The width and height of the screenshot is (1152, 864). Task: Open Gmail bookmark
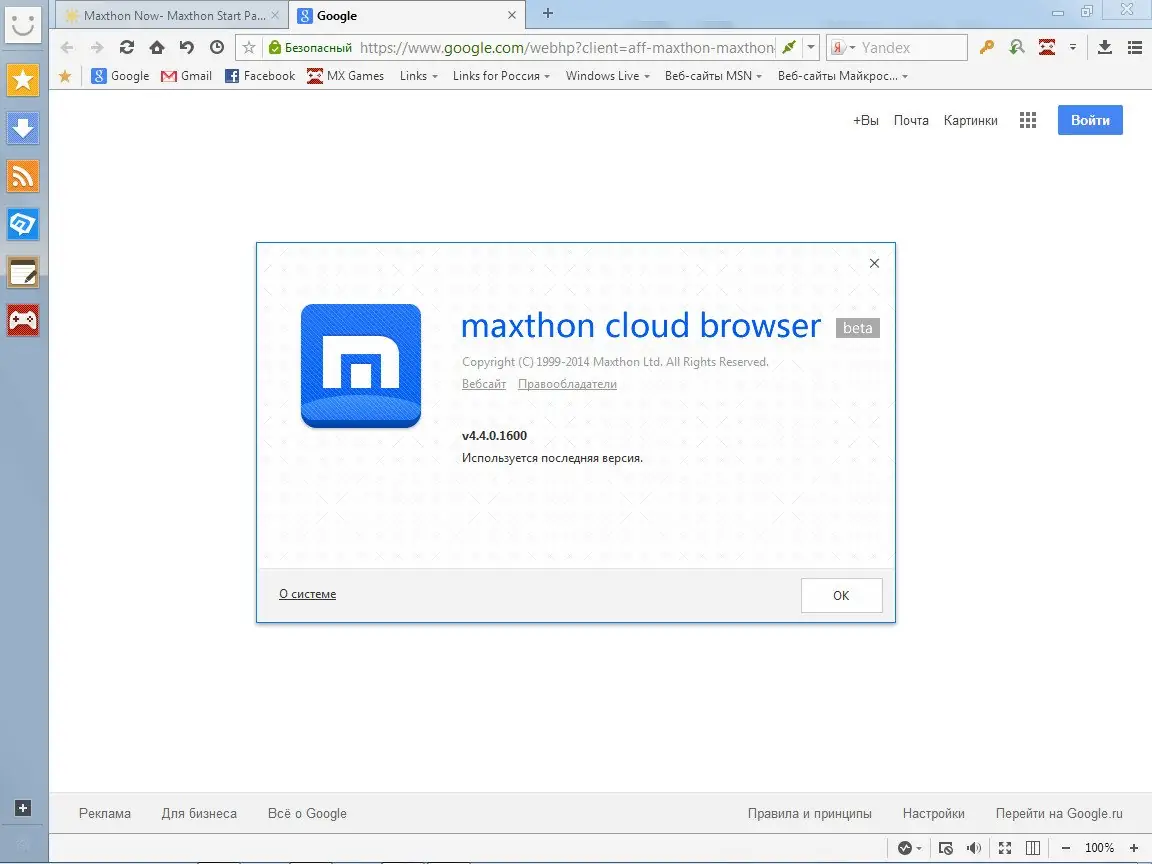coord(186,76)
